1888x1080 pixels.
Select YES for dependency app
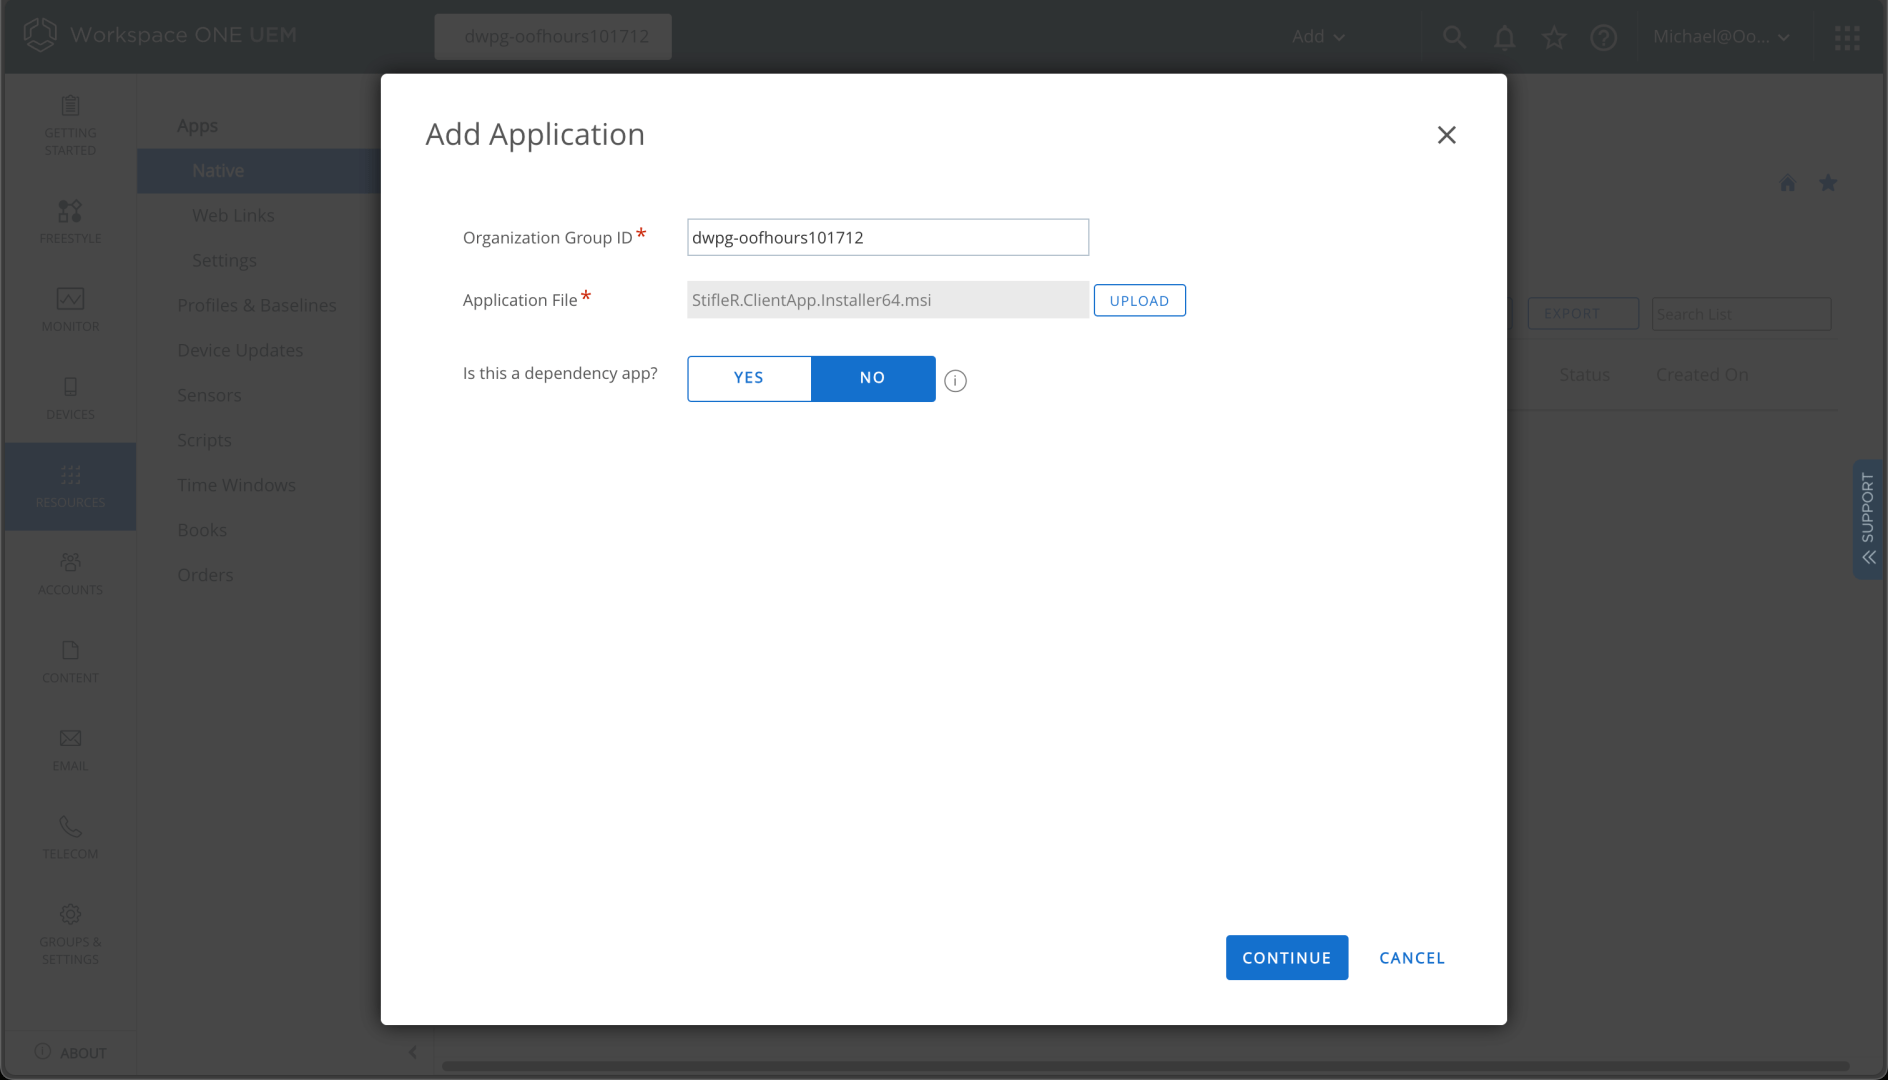coord(749,378)
